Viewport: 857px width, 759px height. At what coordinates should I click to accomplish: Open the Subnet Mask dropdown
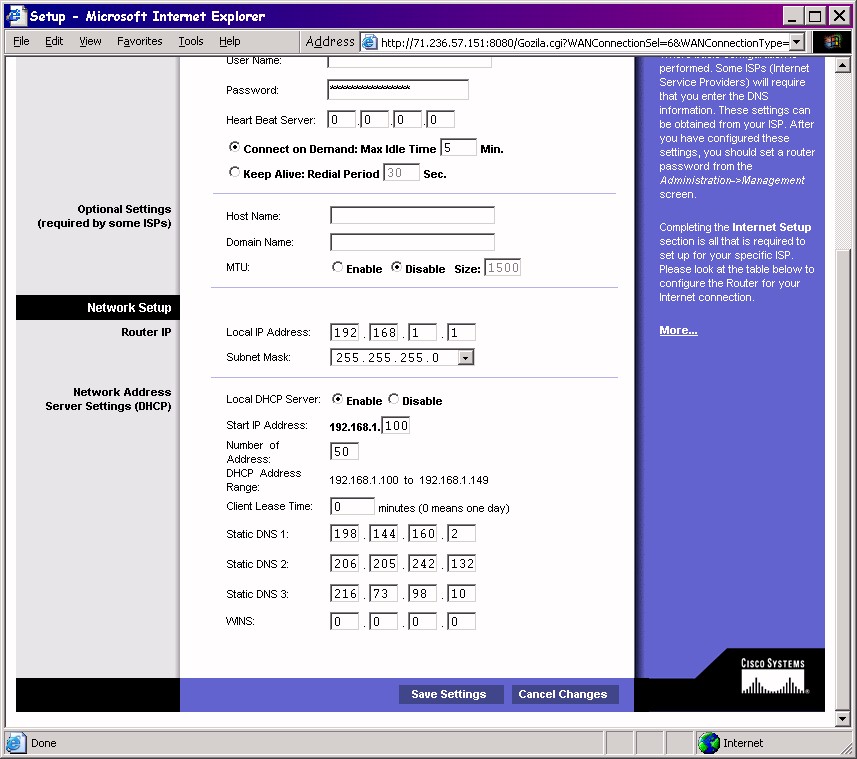(466, 357)
